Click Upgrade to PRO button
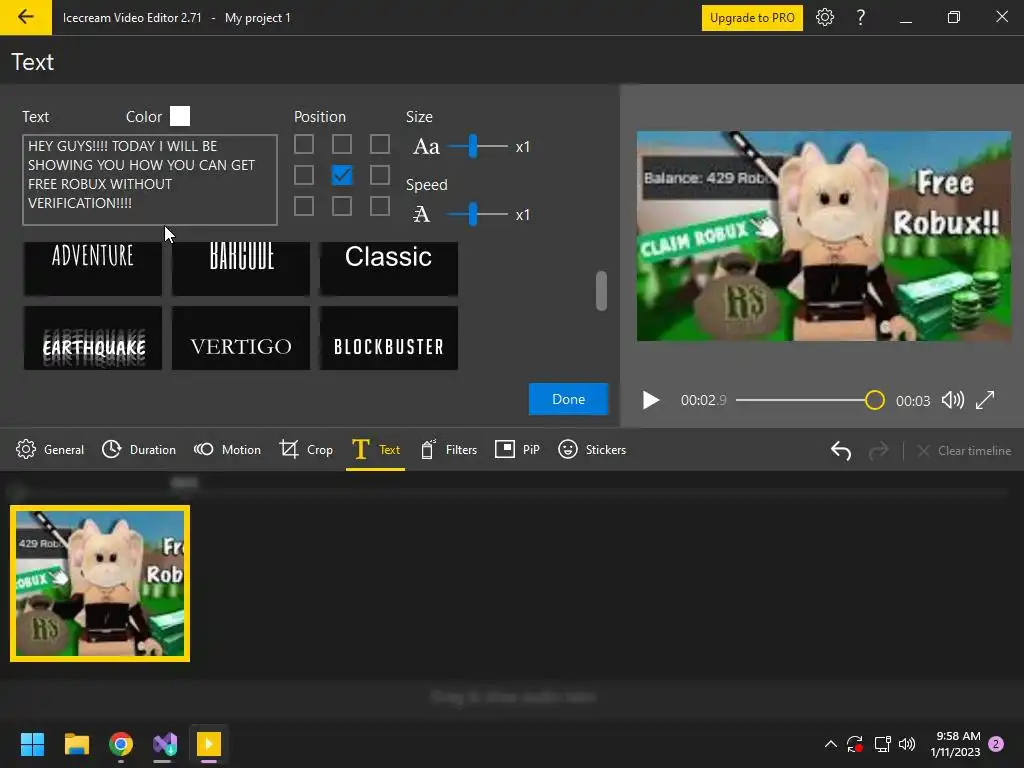This screenshot has width=1024, height=768. pos(752,18)
